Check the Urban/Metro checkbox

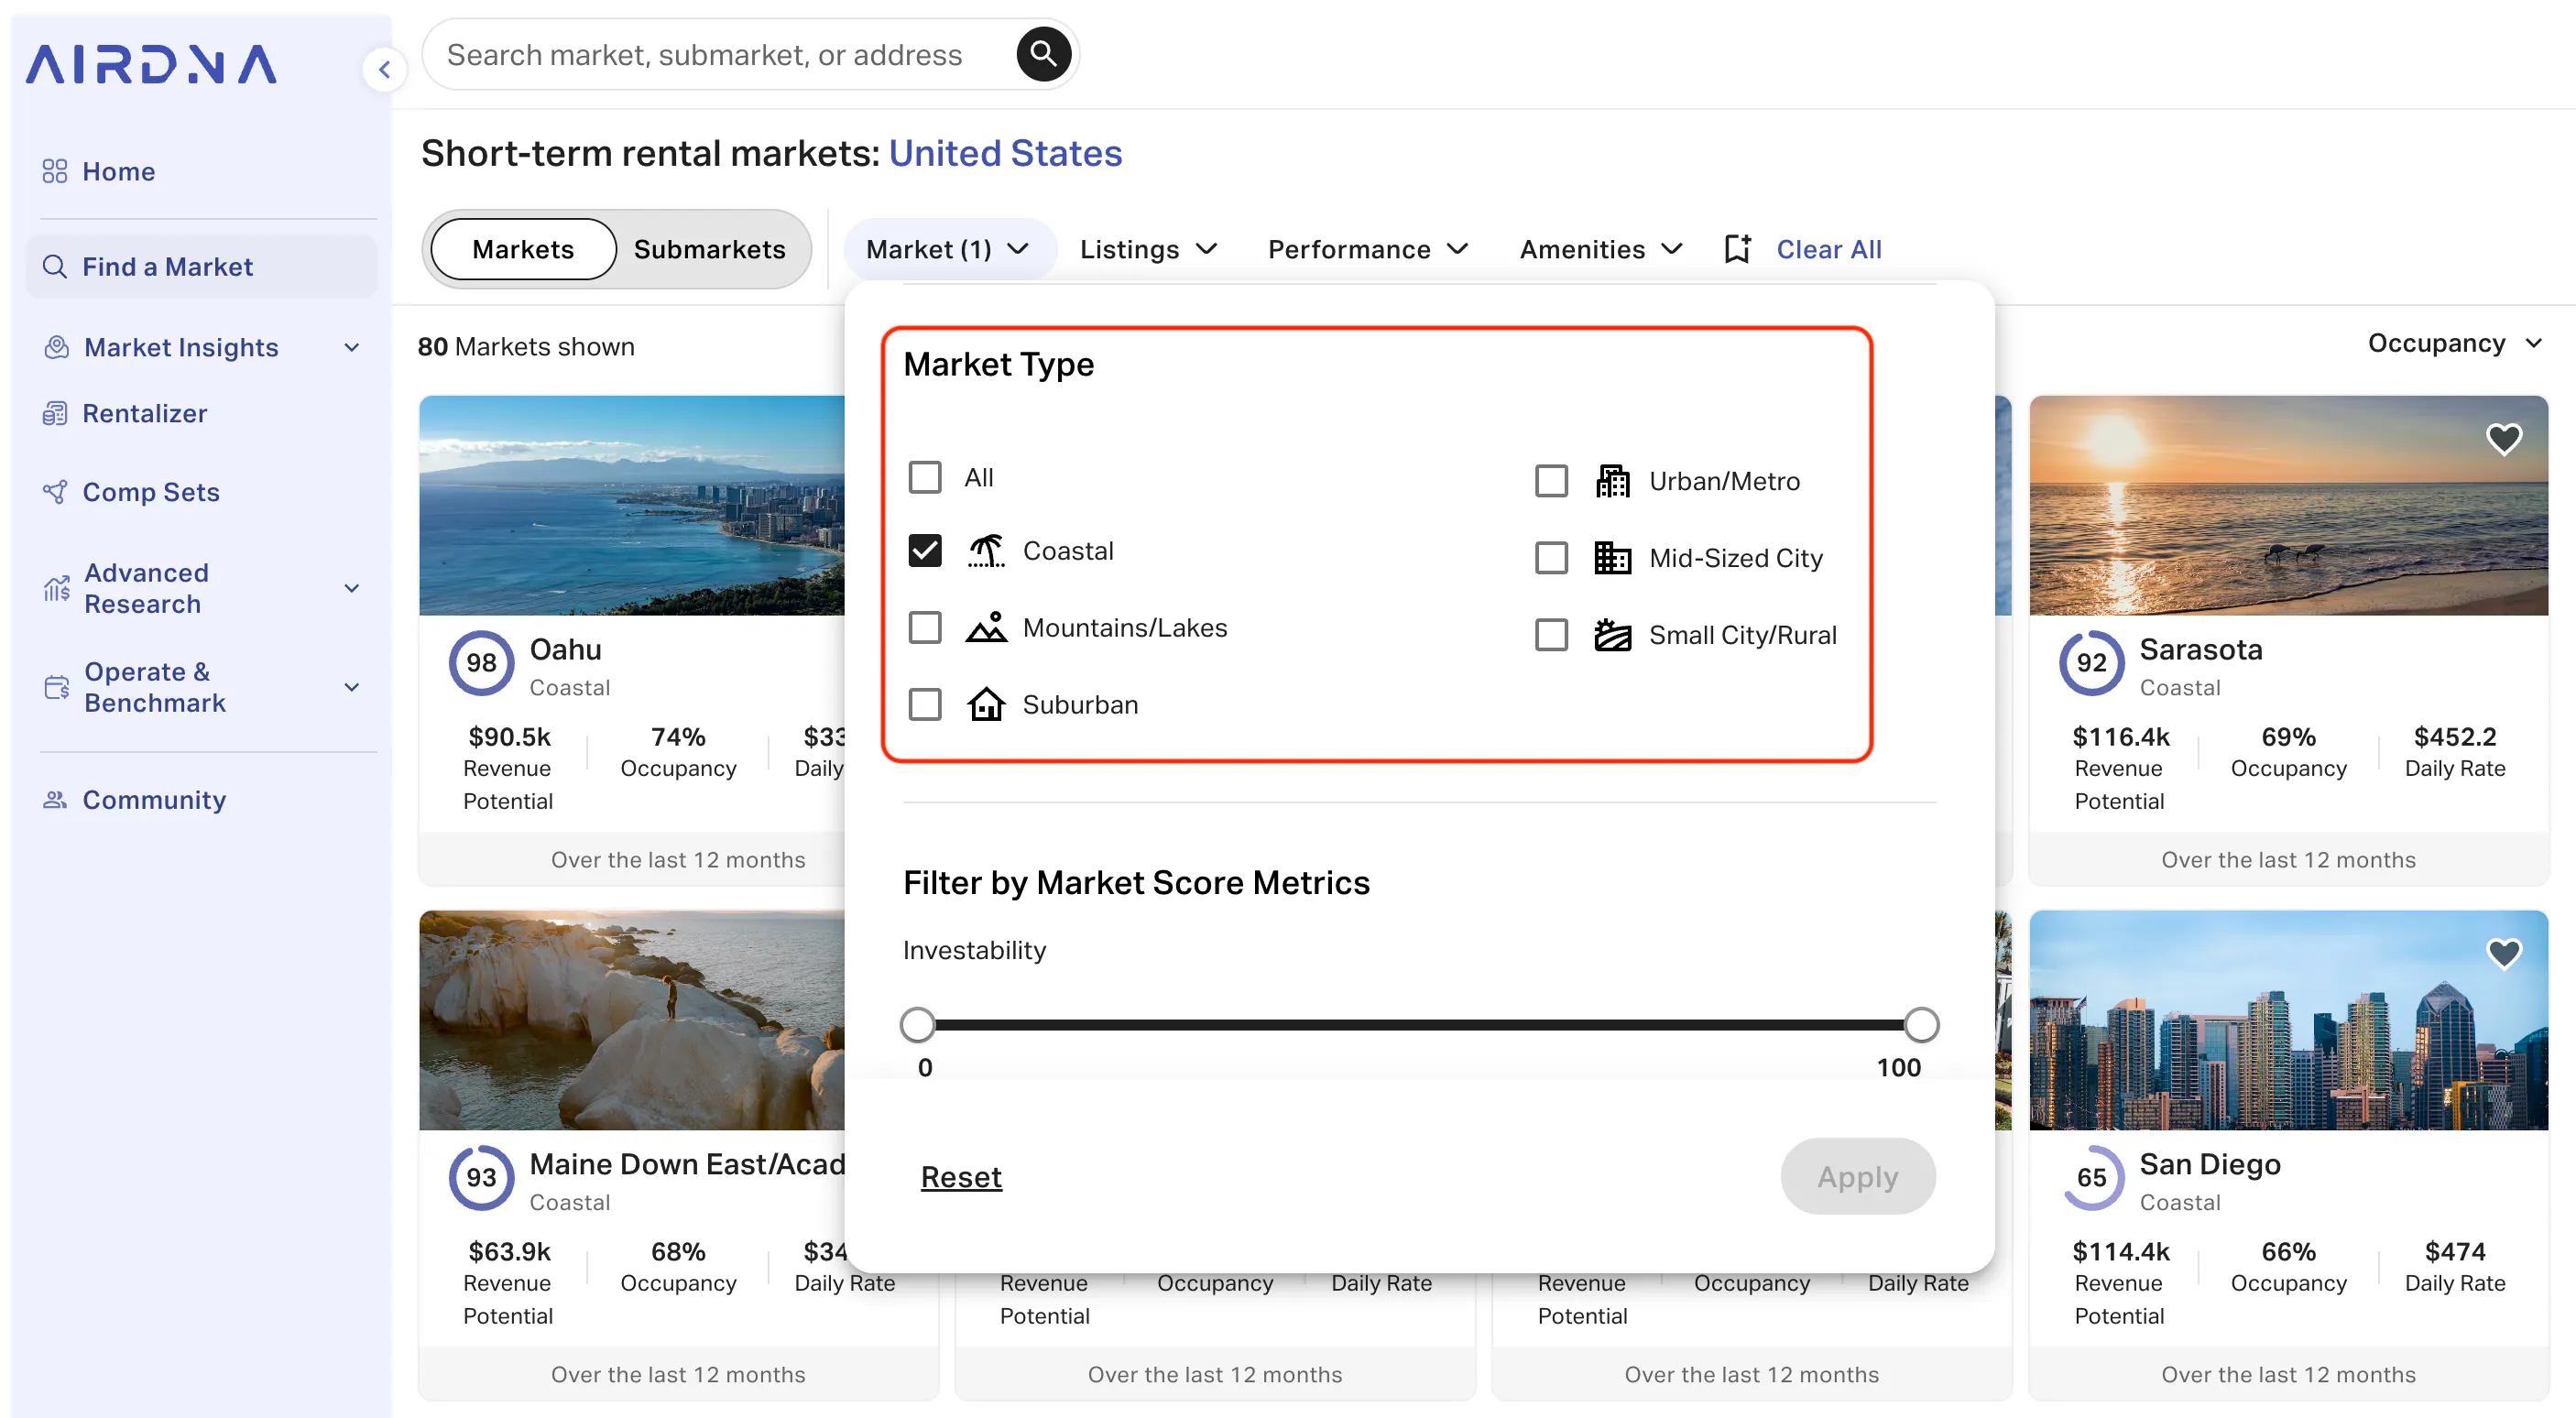1551,481
